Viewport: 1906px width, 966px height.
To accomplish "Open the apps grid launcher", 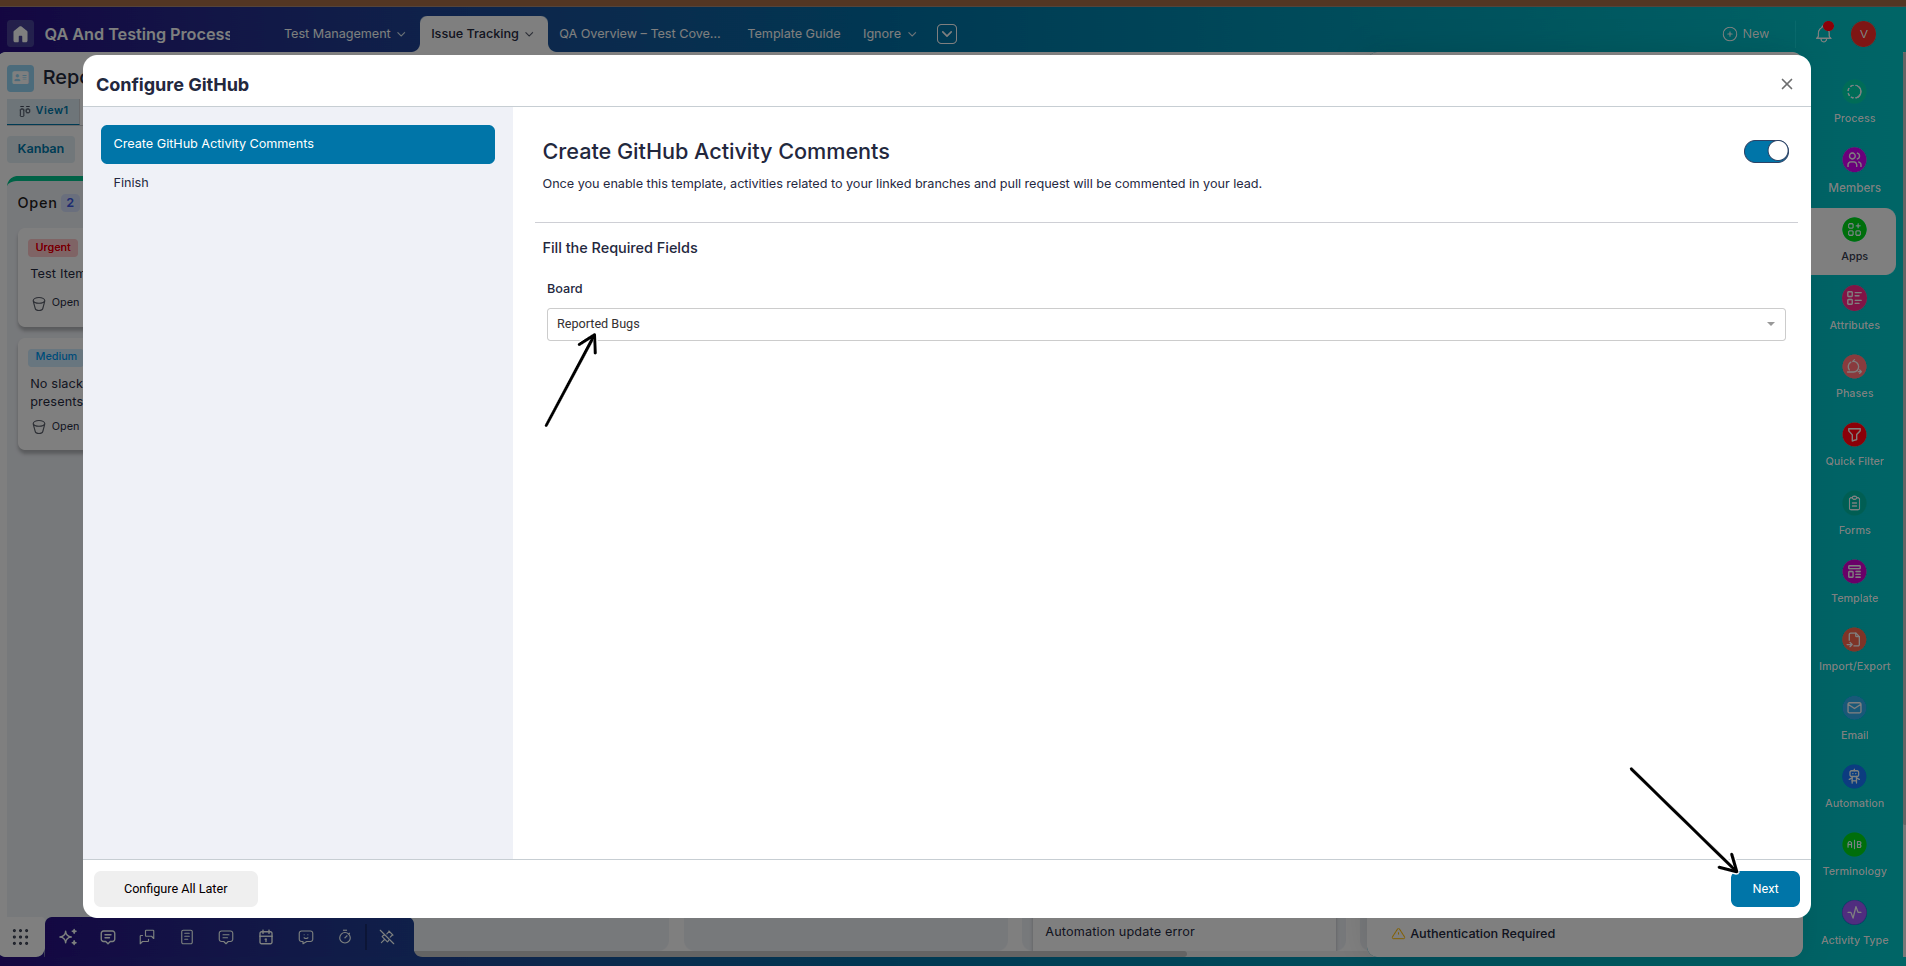I will coord(20,937).
